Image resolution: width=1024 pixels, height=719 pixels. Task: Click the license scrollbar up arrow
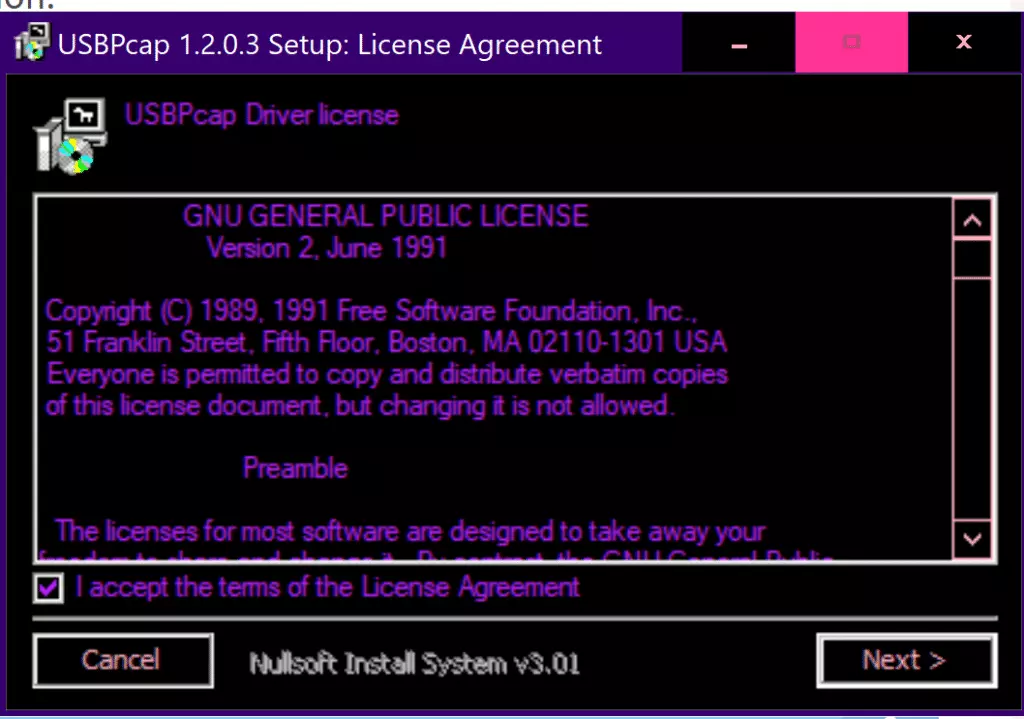pos(972,220)
